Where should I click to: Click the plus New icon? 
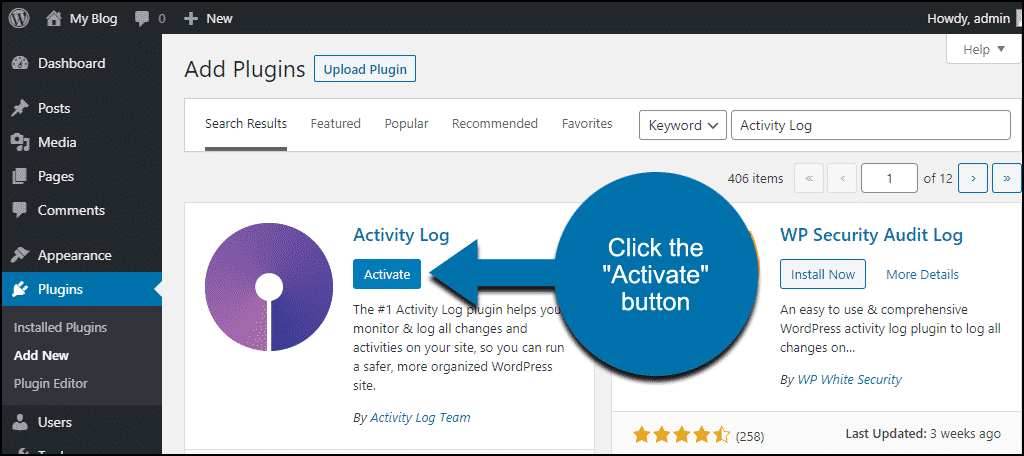191,19
